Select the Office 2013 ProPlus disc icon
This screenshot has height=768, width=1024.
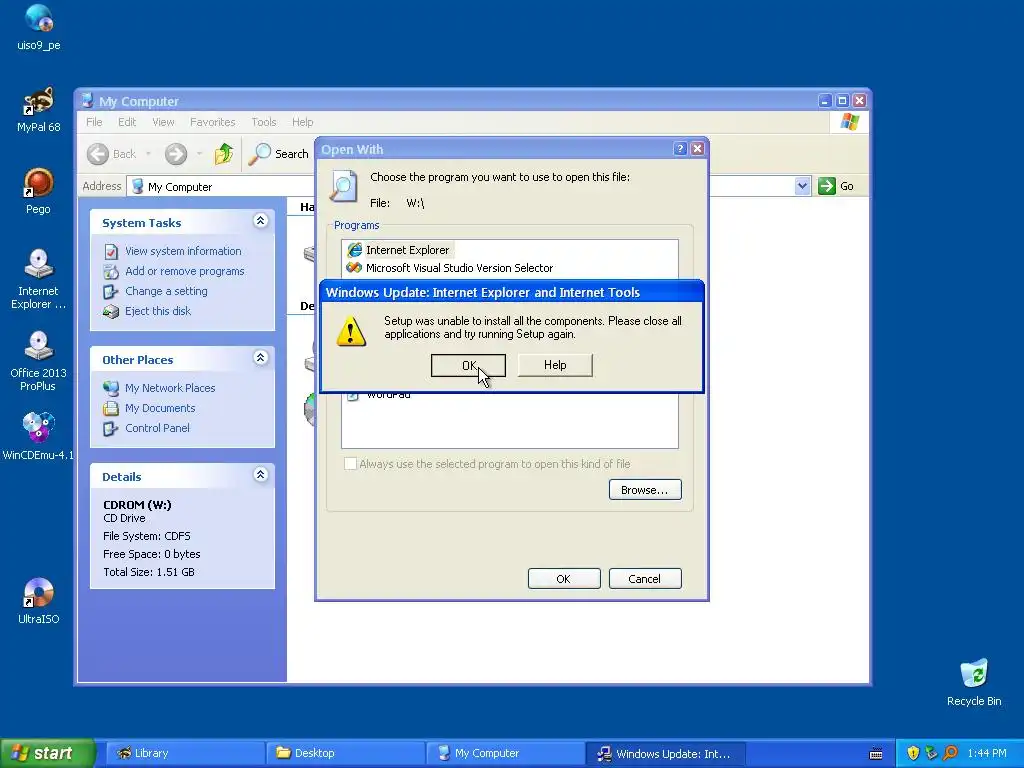(x=39, y=361)
